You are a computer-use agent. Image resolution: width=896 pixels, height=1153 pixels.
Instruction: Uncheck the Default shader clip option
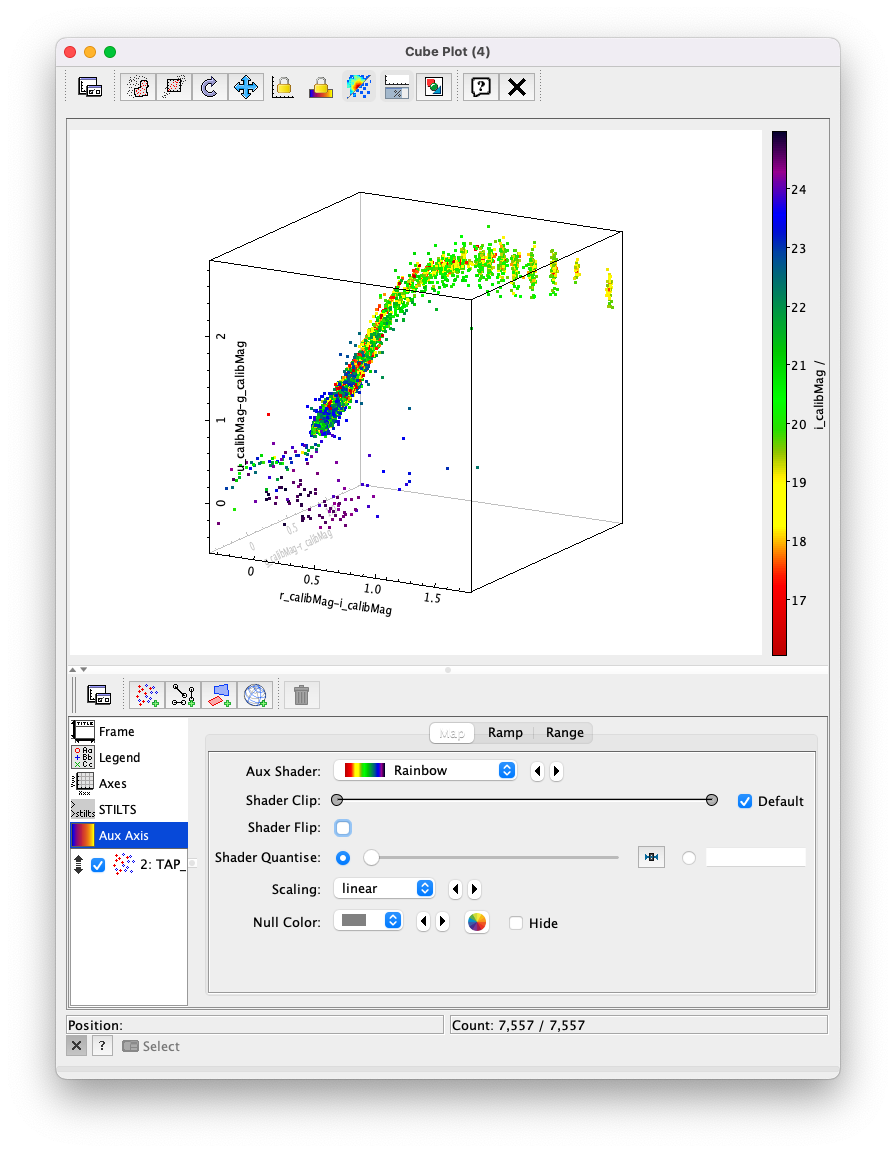(x=744, y=800)
